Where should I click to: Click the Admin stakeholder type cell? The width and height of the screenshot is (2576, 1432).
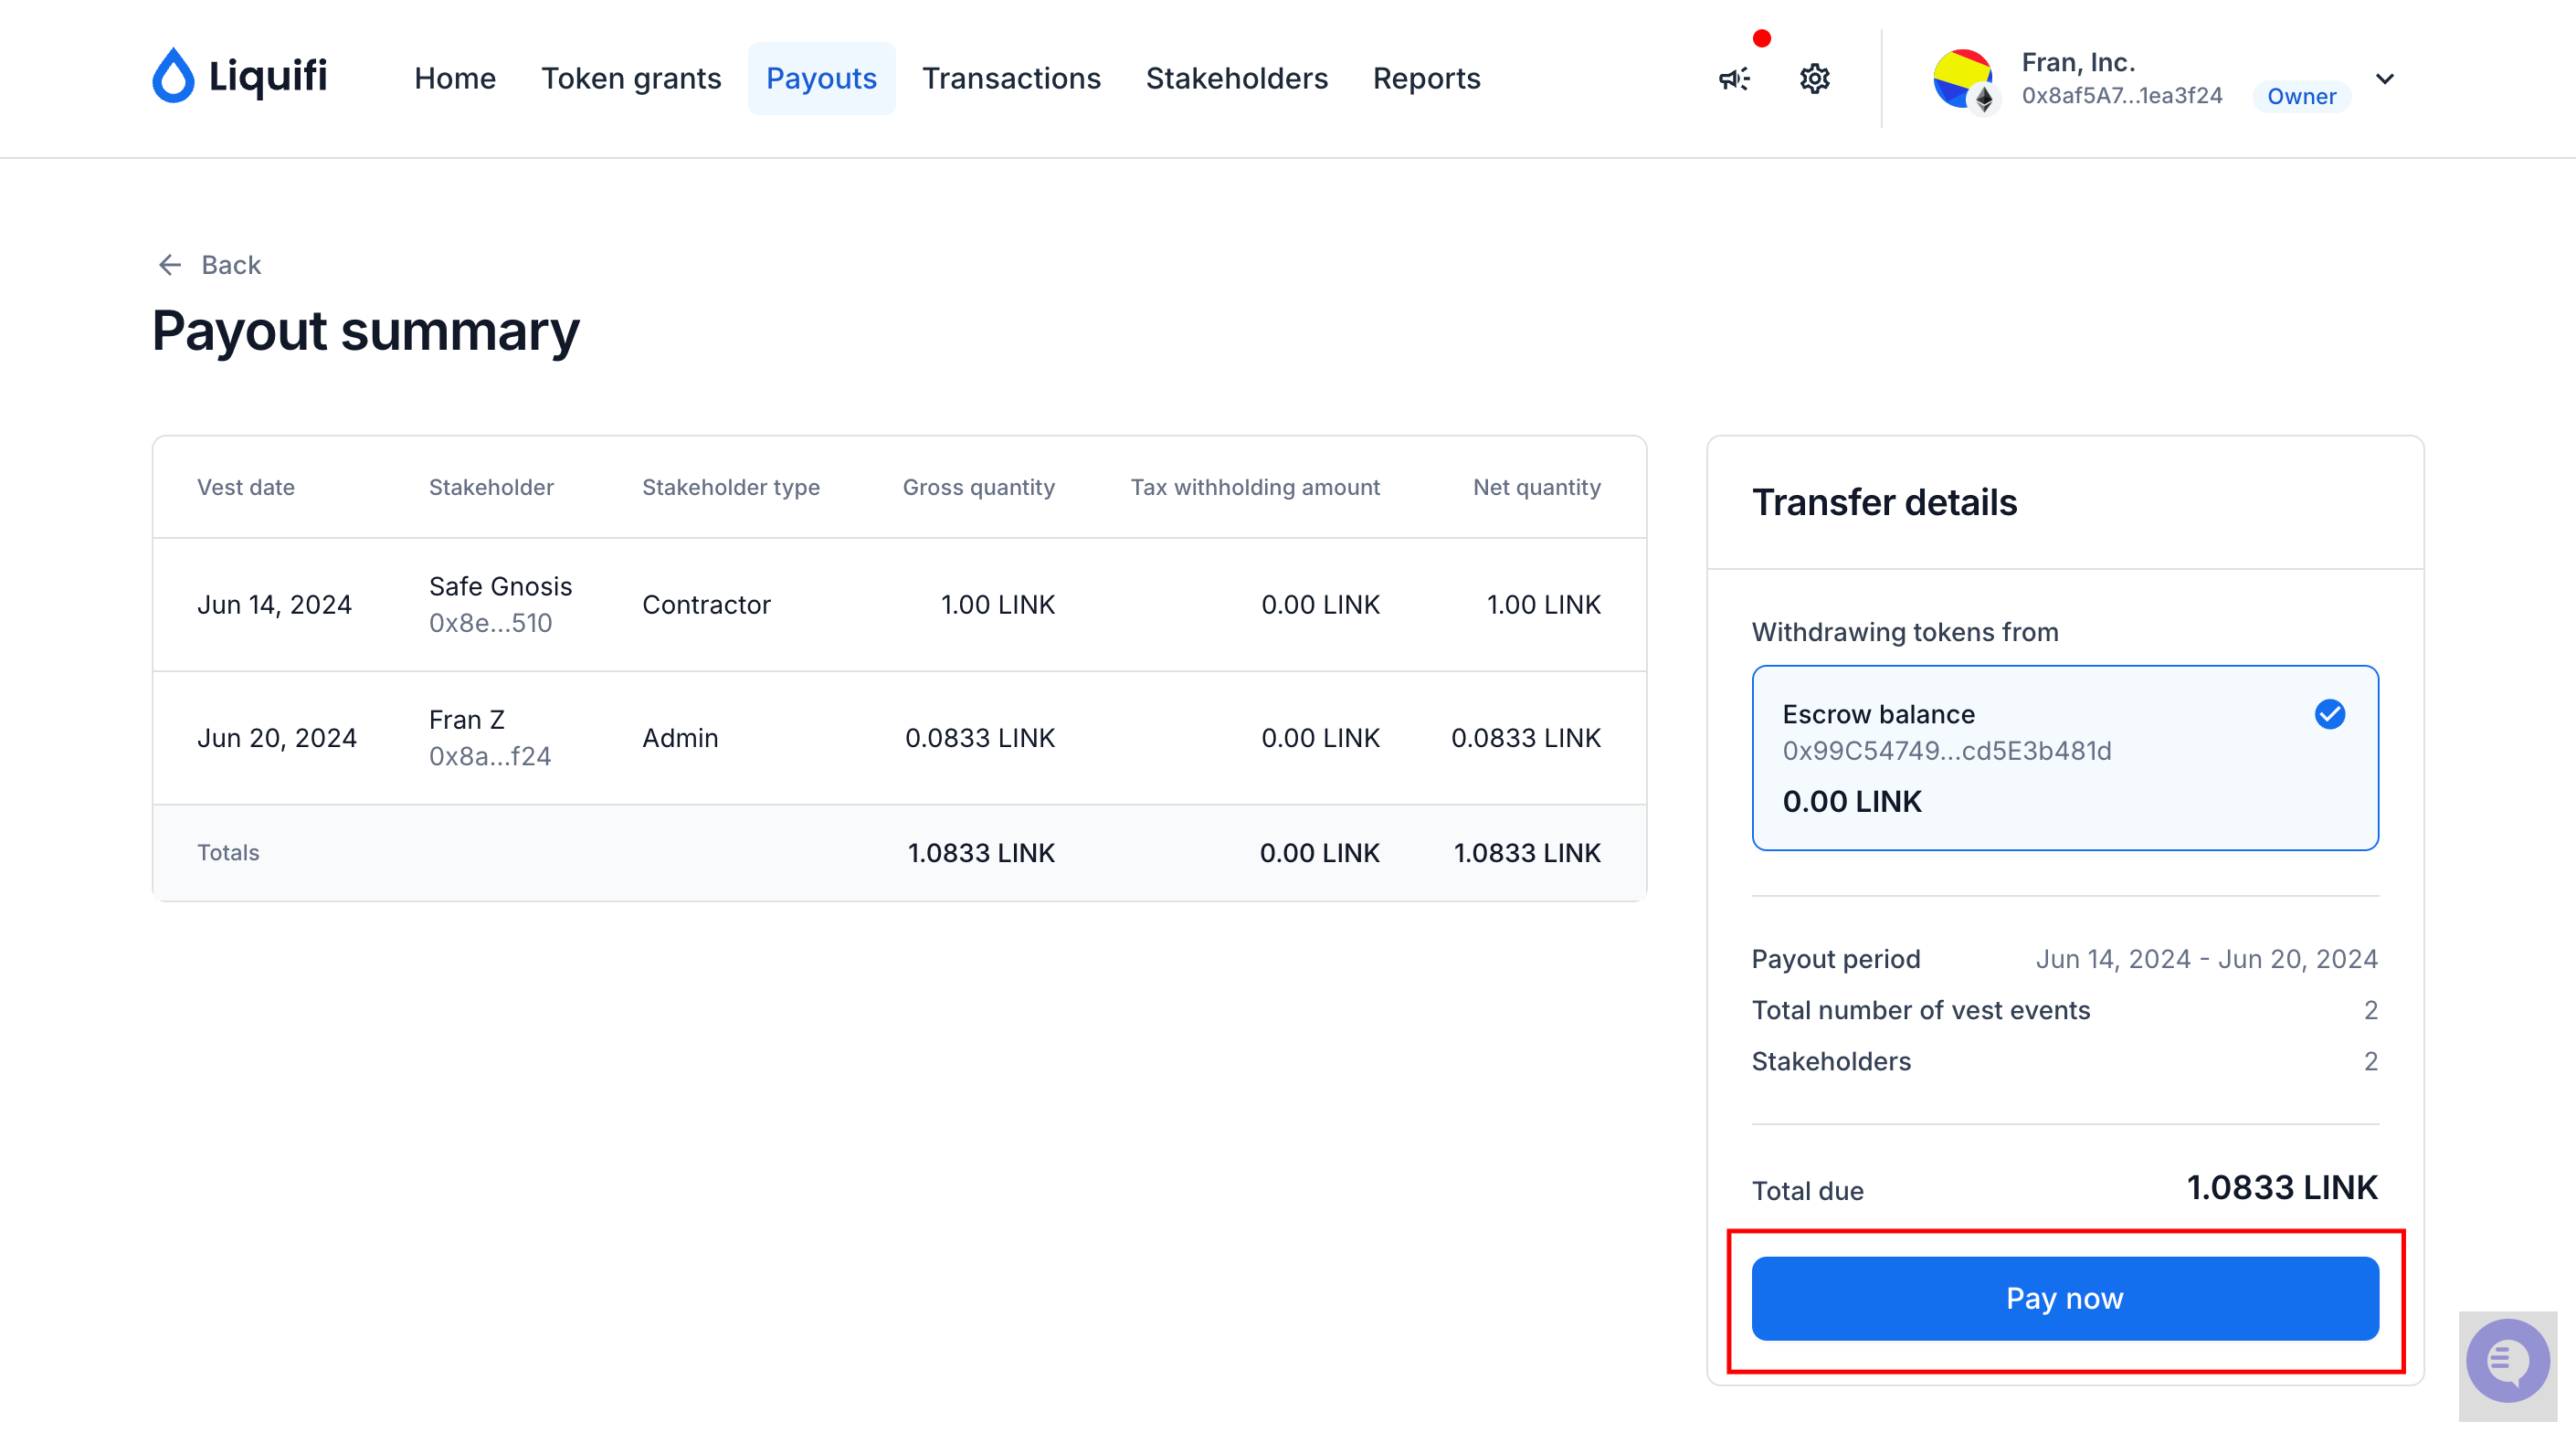(x=680, y=737)
